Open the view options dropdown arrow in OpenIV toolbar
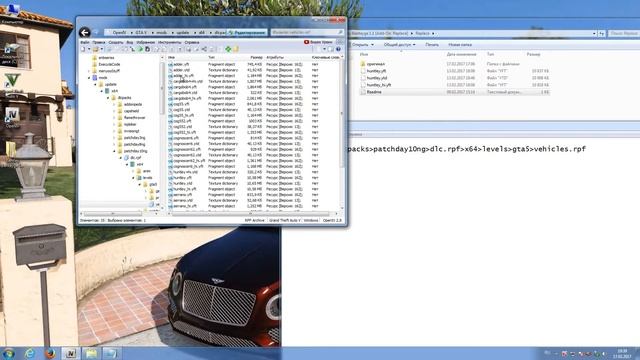The image size is (640, 360). pos(324,49)
